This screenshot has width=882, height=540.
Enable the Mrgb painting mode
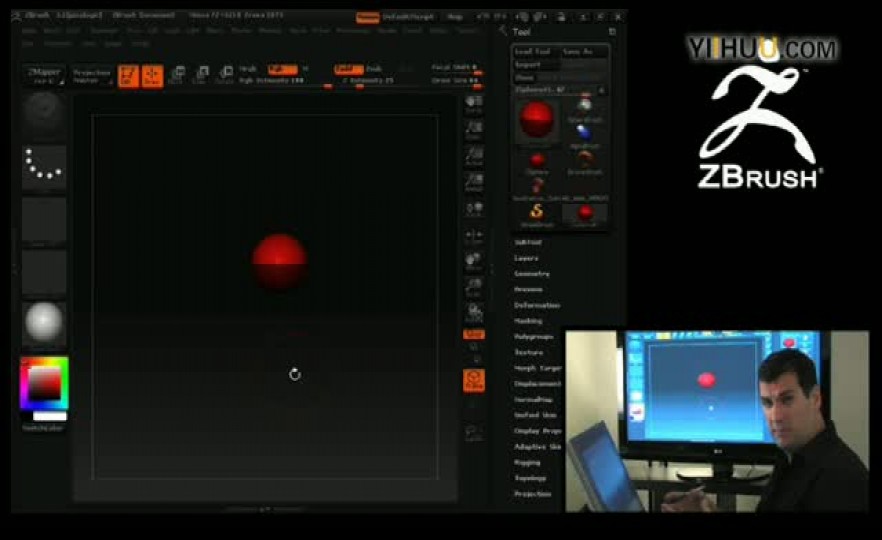click(248, 69)
